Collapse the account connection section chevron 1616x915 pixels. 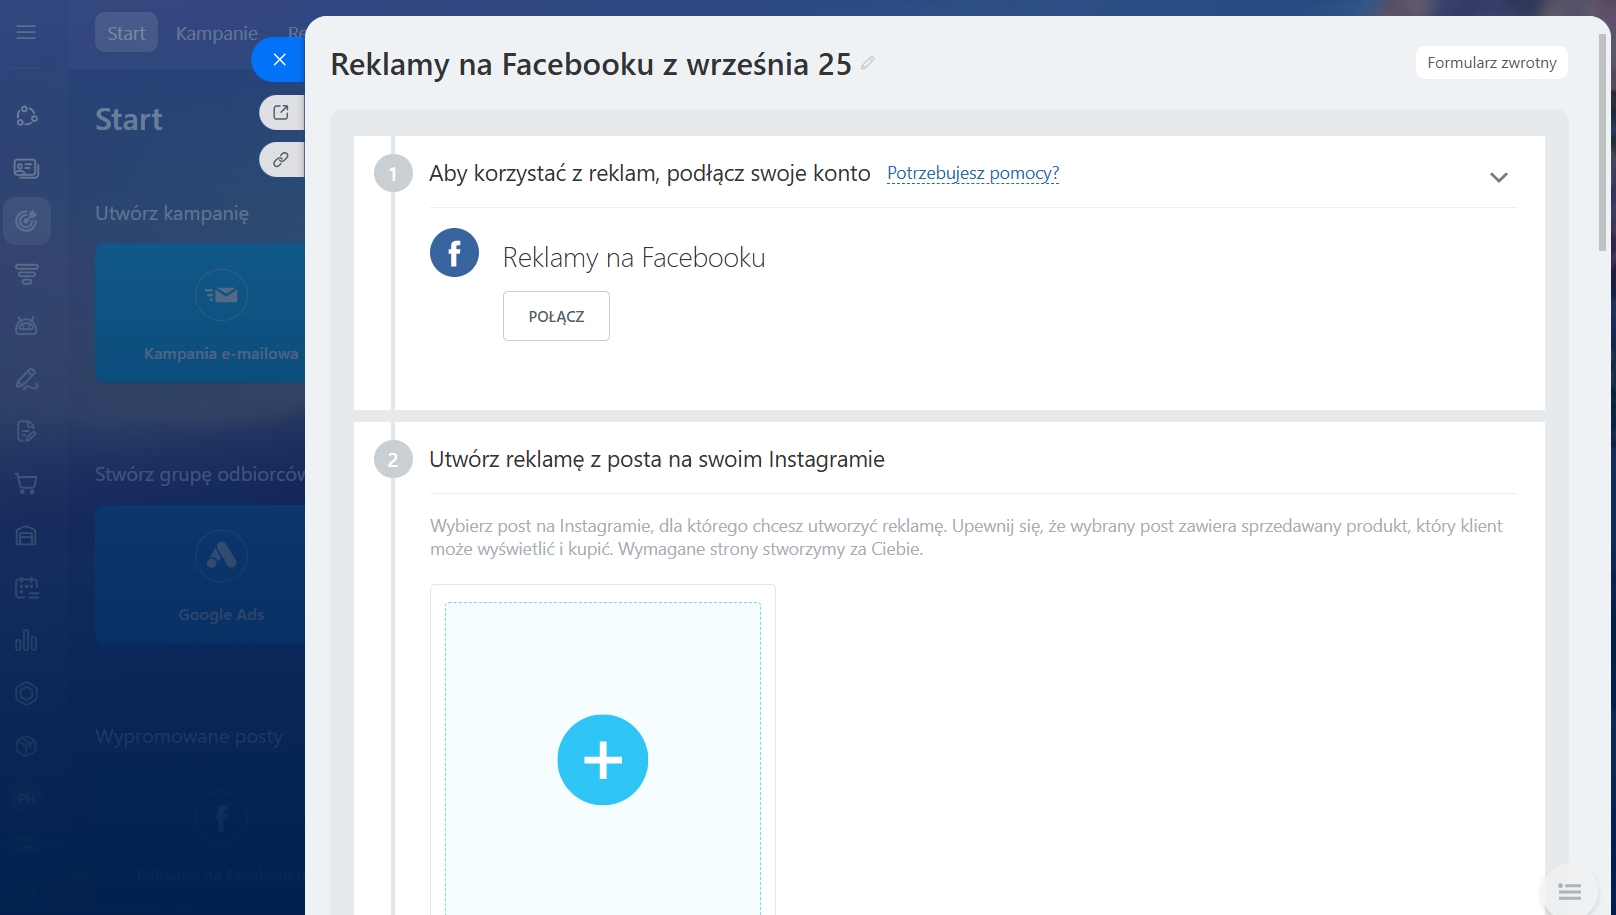[x=1498, y=177]
